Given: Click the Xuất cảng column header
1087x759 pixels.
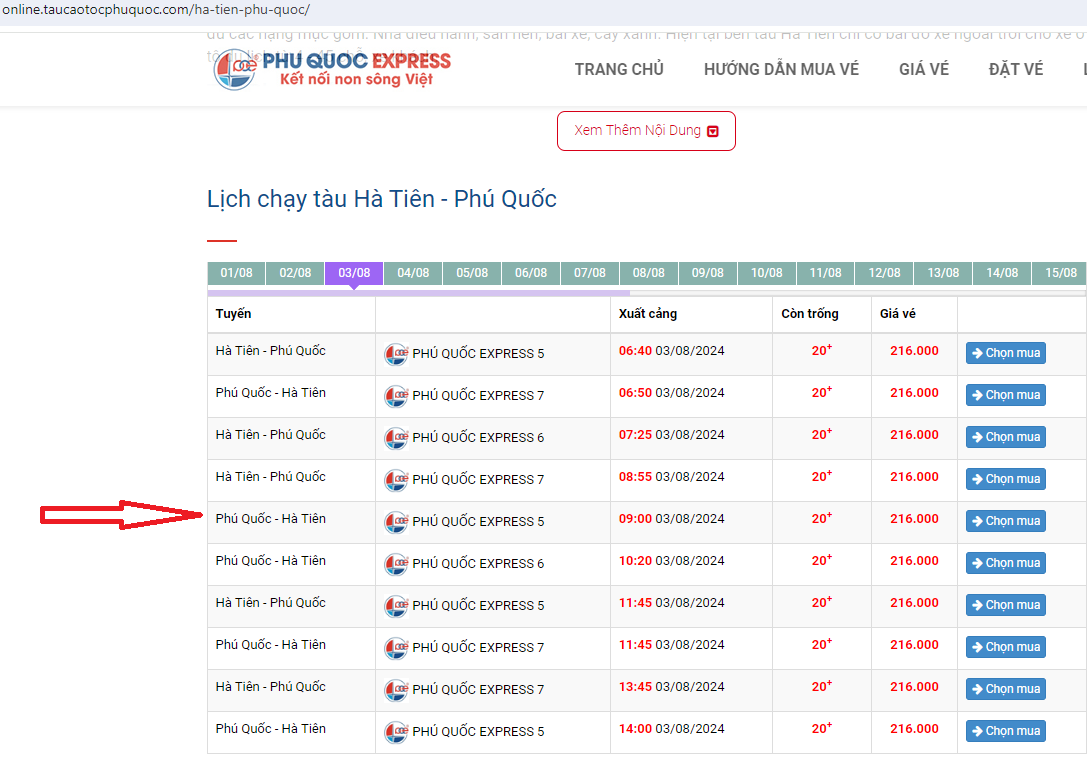Looking at the screenshot, I should [x=647, y=314].
